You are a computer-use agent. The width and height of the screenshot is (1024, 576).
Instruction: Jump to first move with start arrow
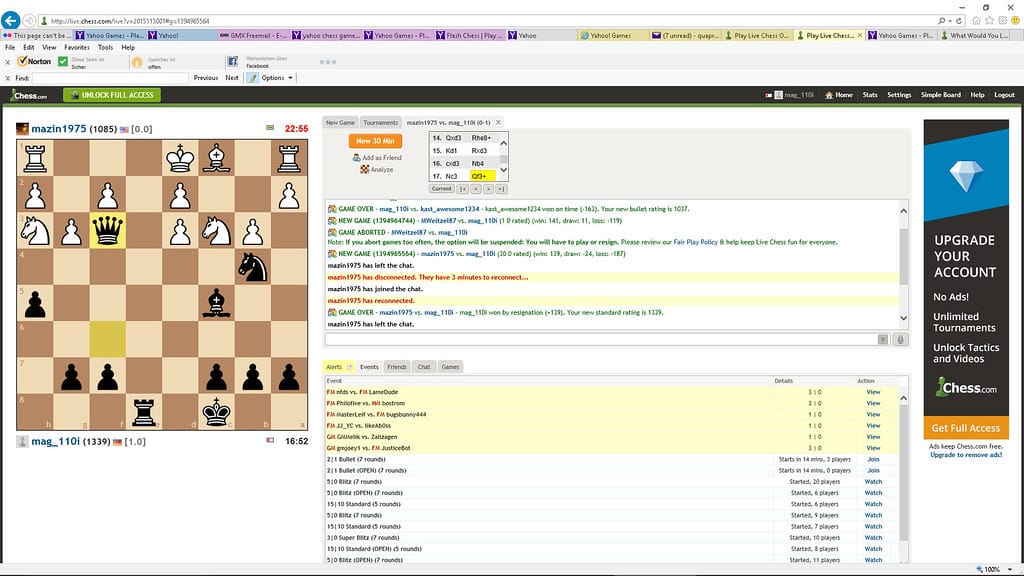[x=463, y=189]
